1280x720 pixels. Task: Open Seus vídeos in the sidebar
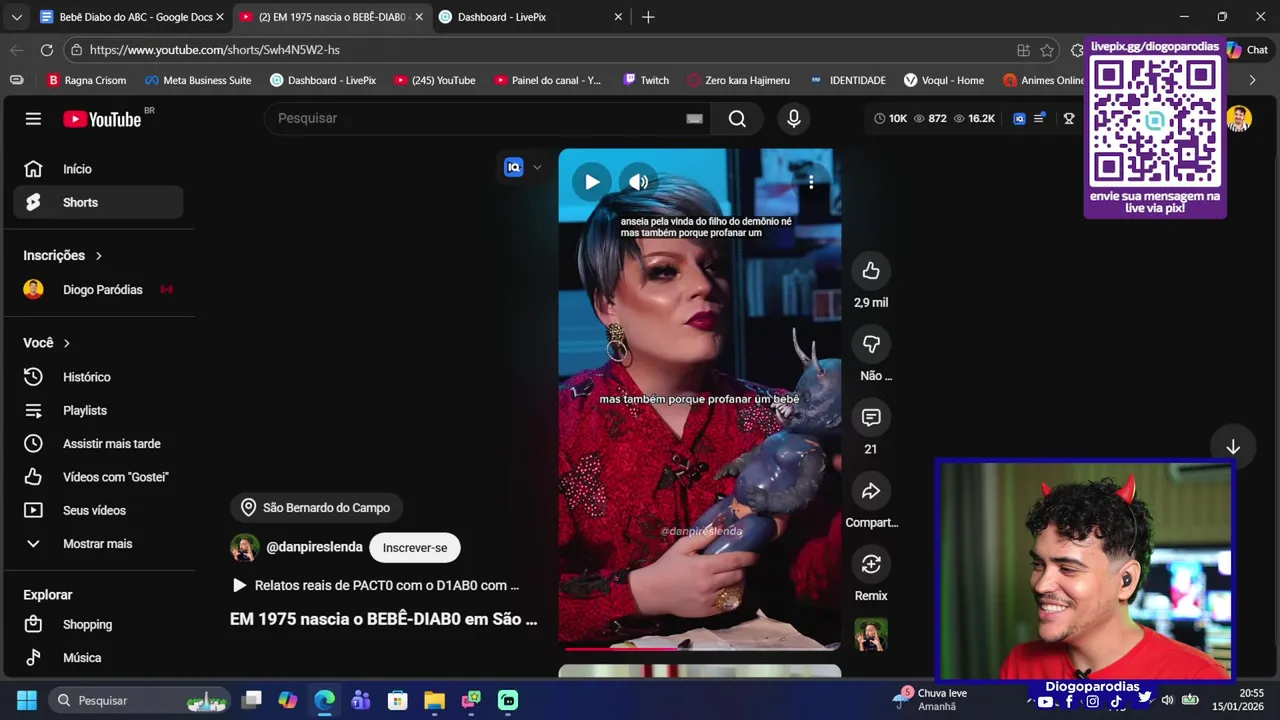pos(98,511)
